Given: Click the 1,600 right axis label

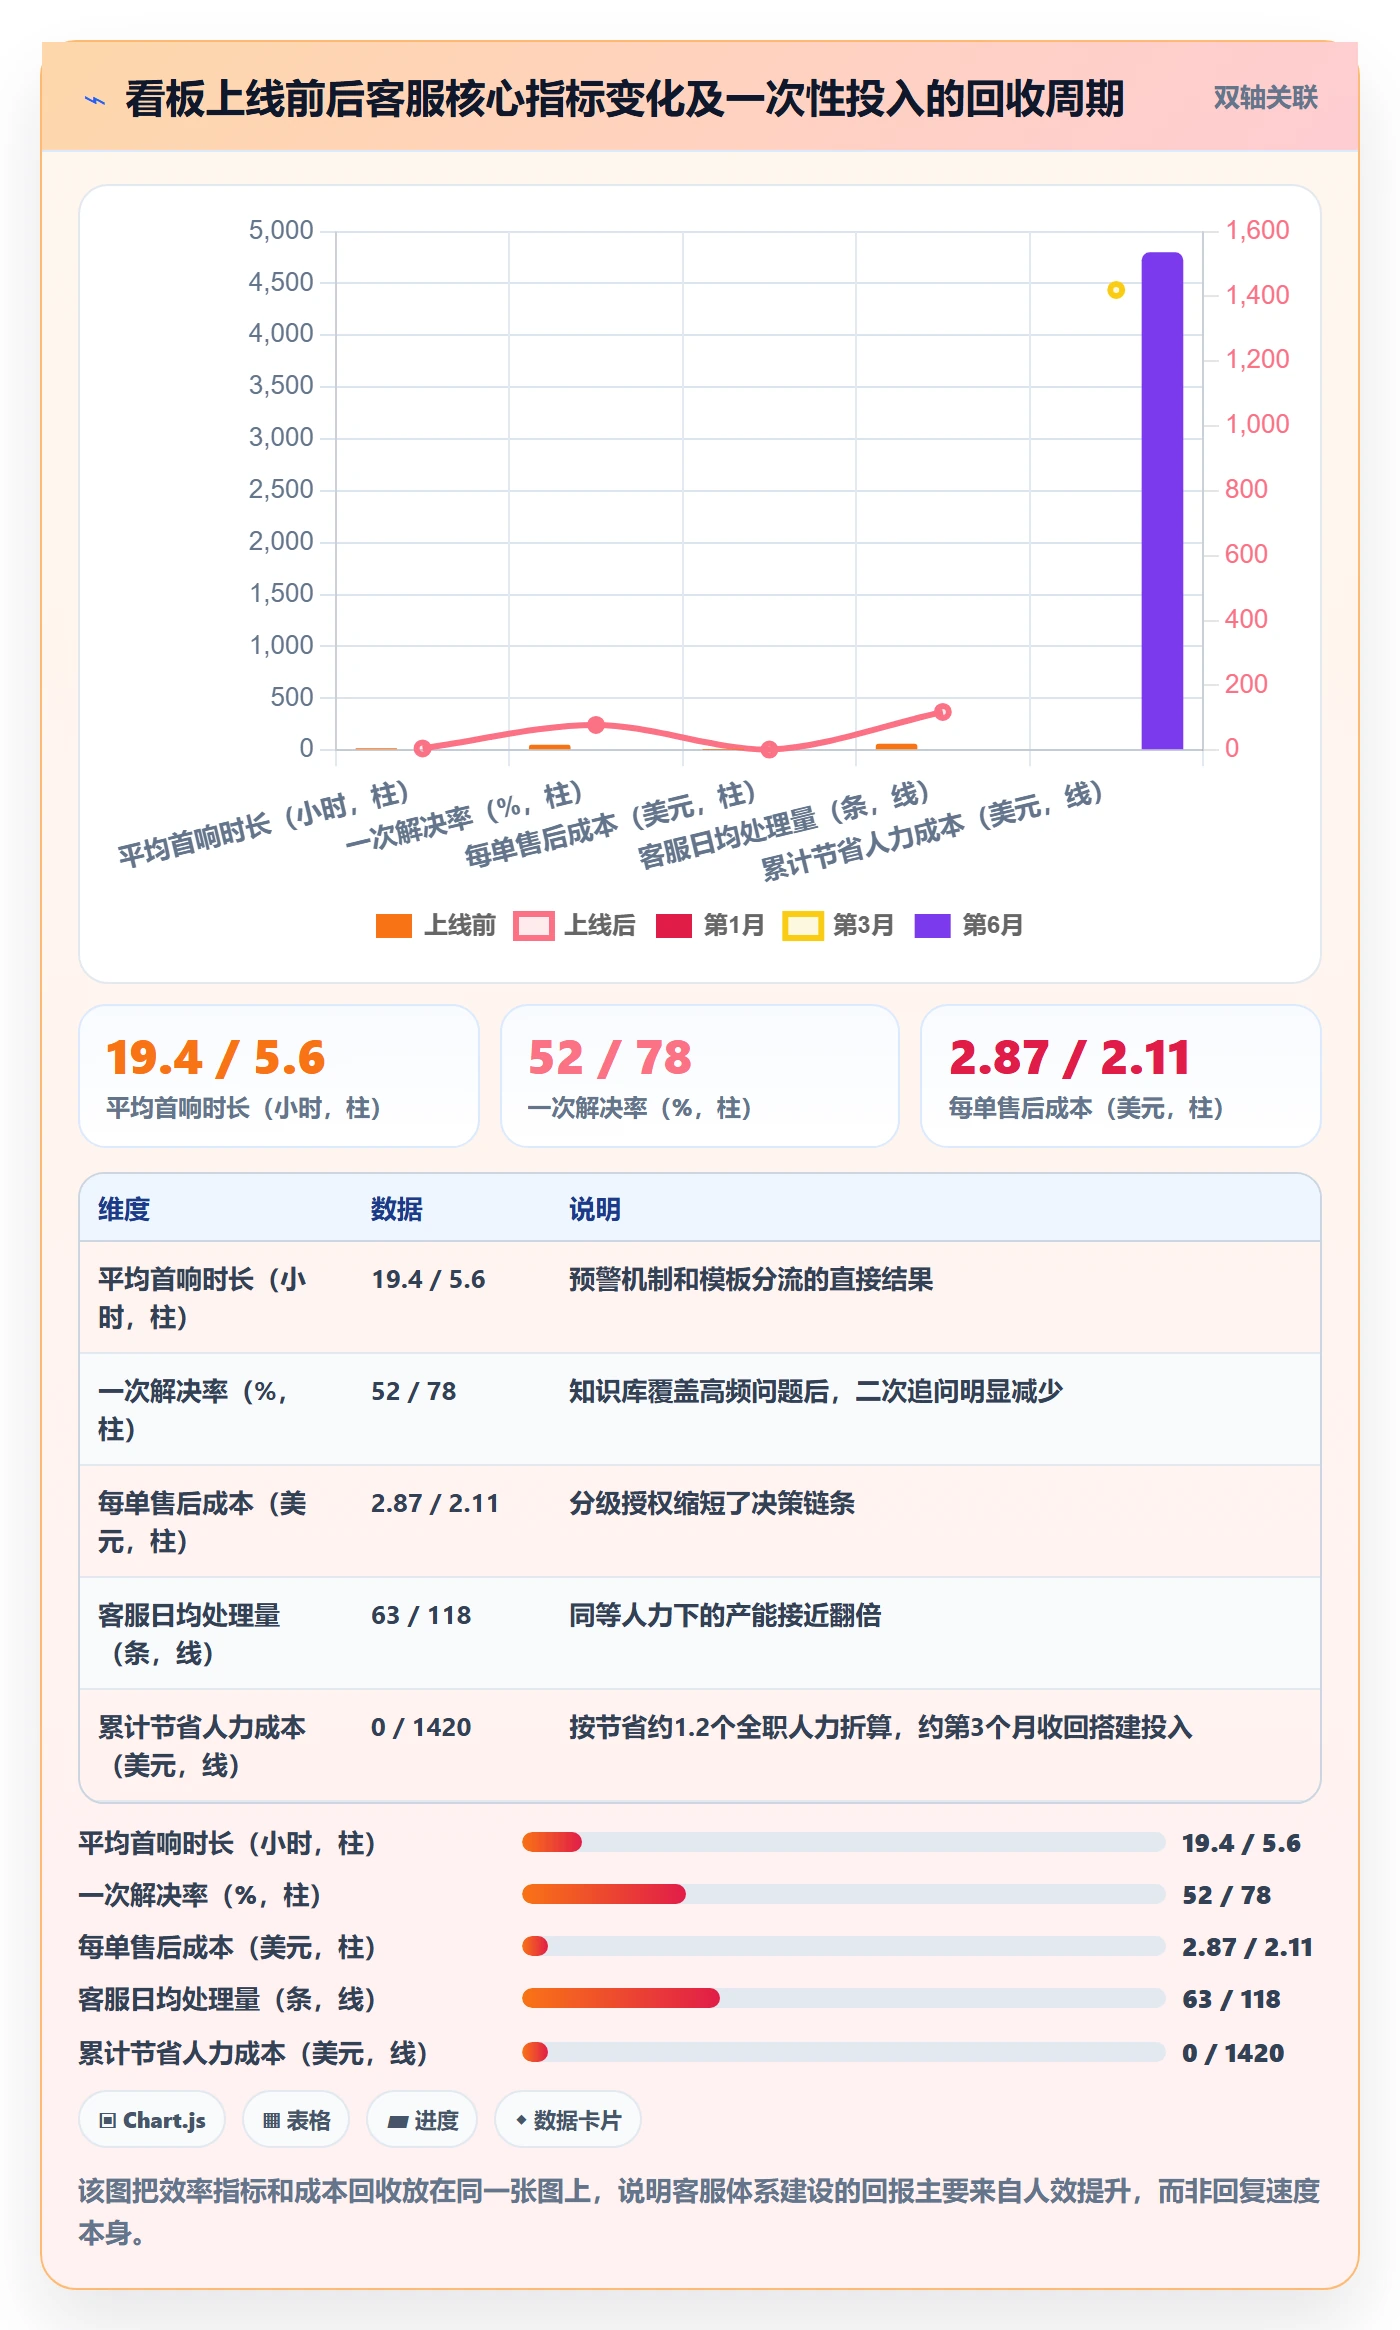Looking at the screenshot, I should pos(1257,231).
